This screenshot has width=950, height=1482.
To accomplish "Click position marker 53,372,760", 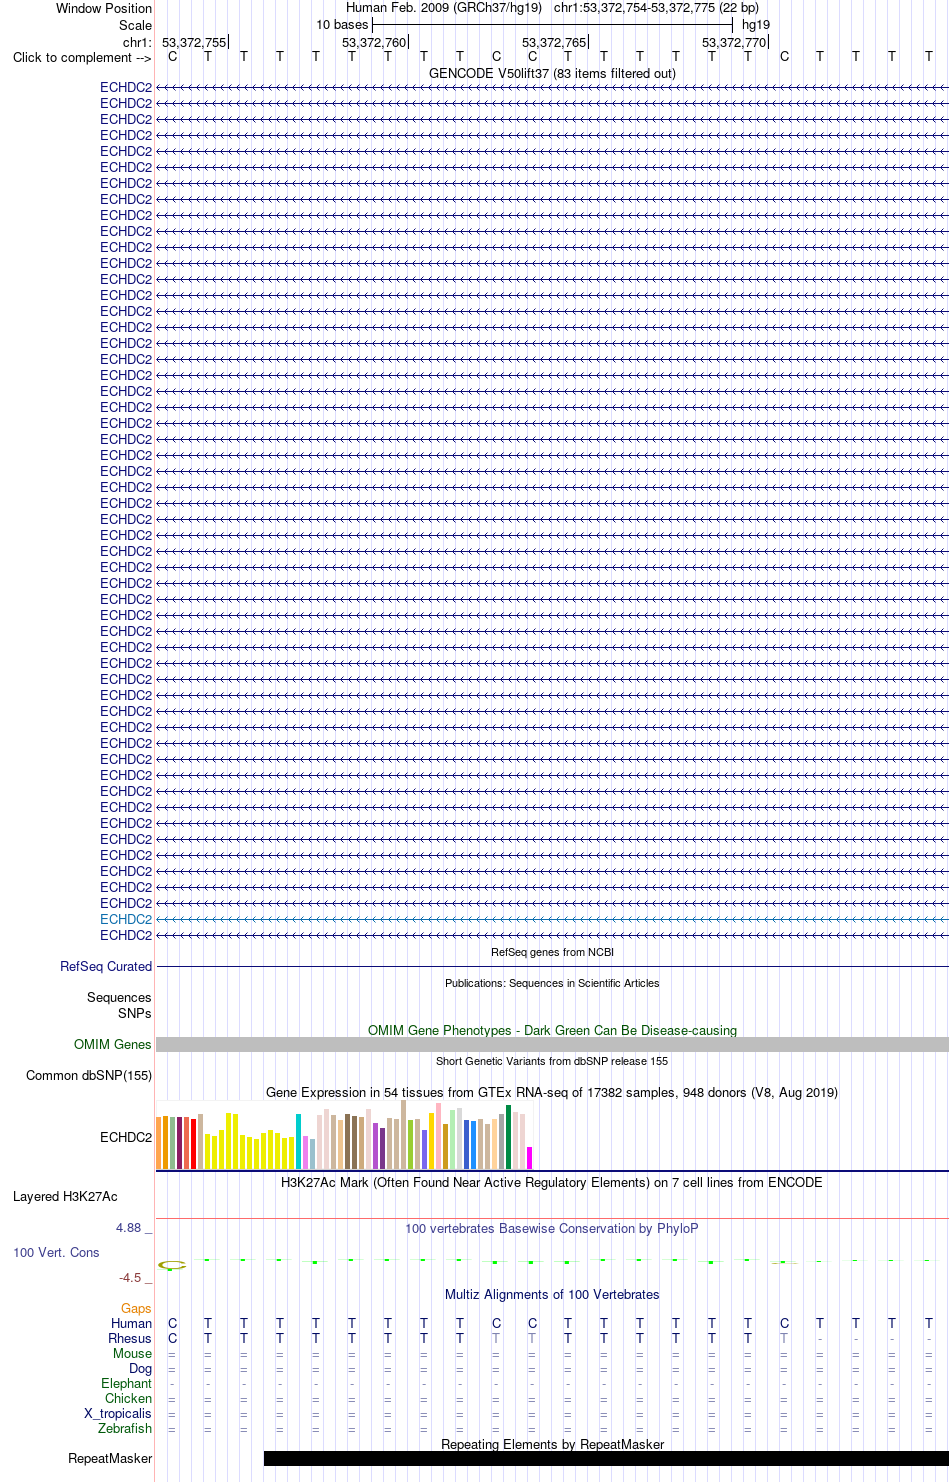I will point(374,42).
